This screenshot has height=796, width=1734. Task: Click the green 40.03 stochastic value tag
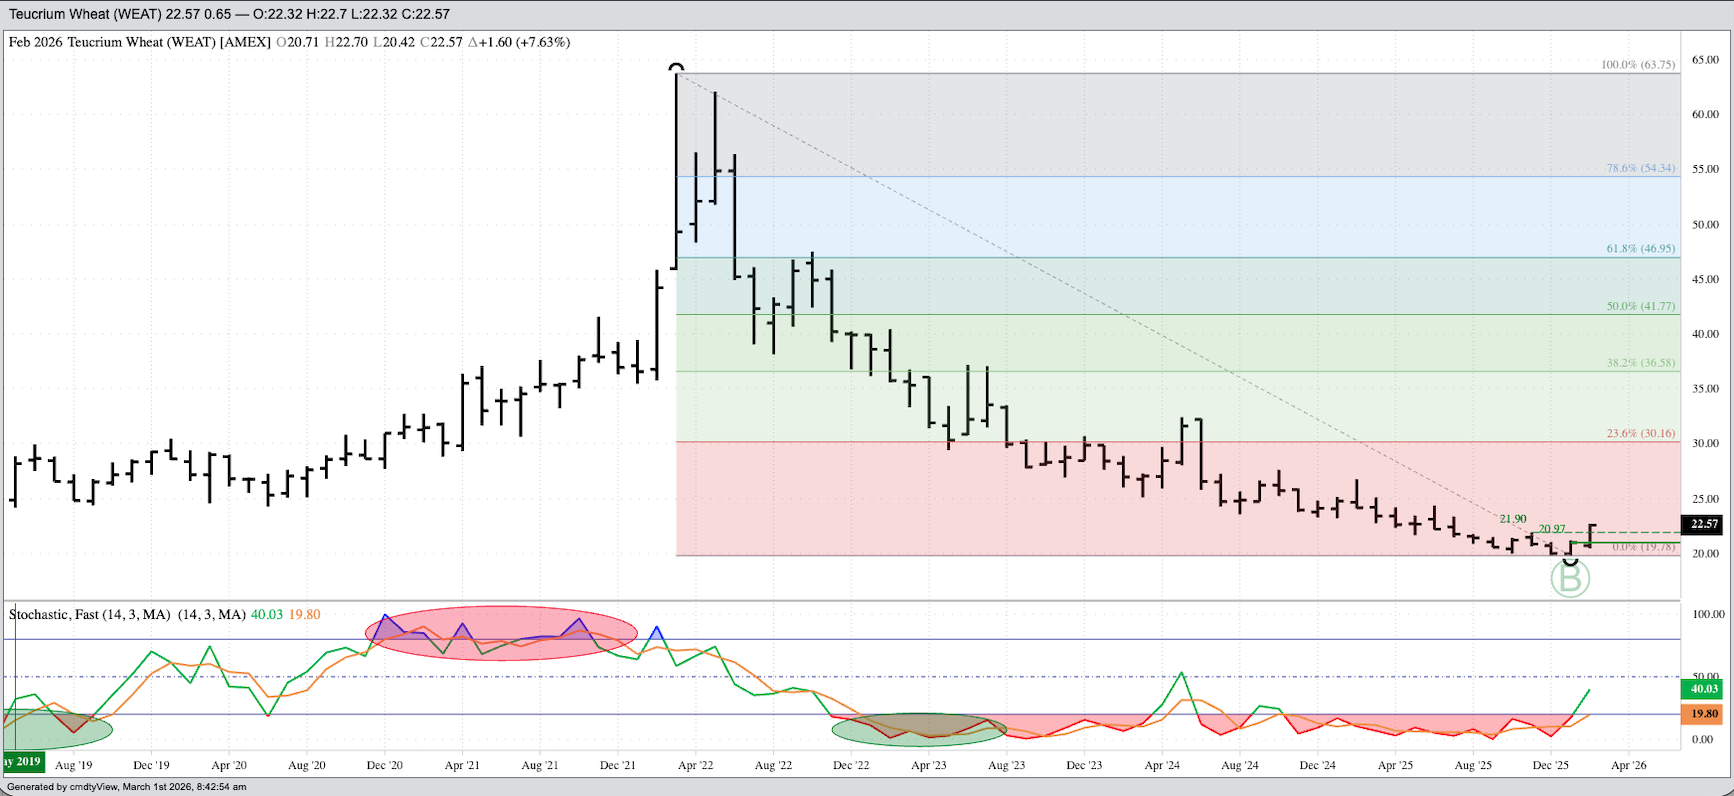(1704, 689)
